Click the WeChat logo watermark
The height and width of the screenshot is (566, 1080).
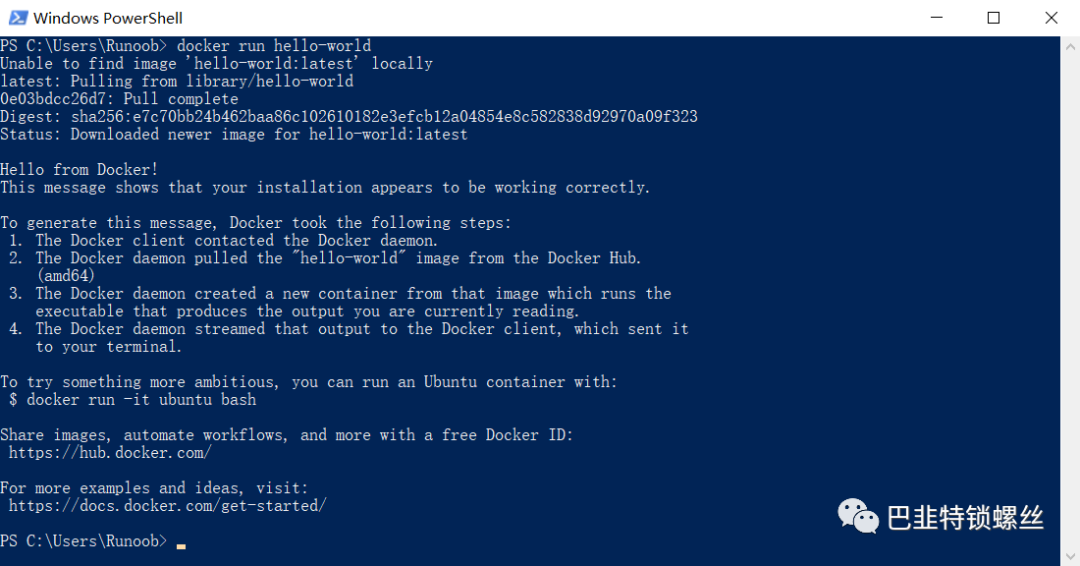858,516
